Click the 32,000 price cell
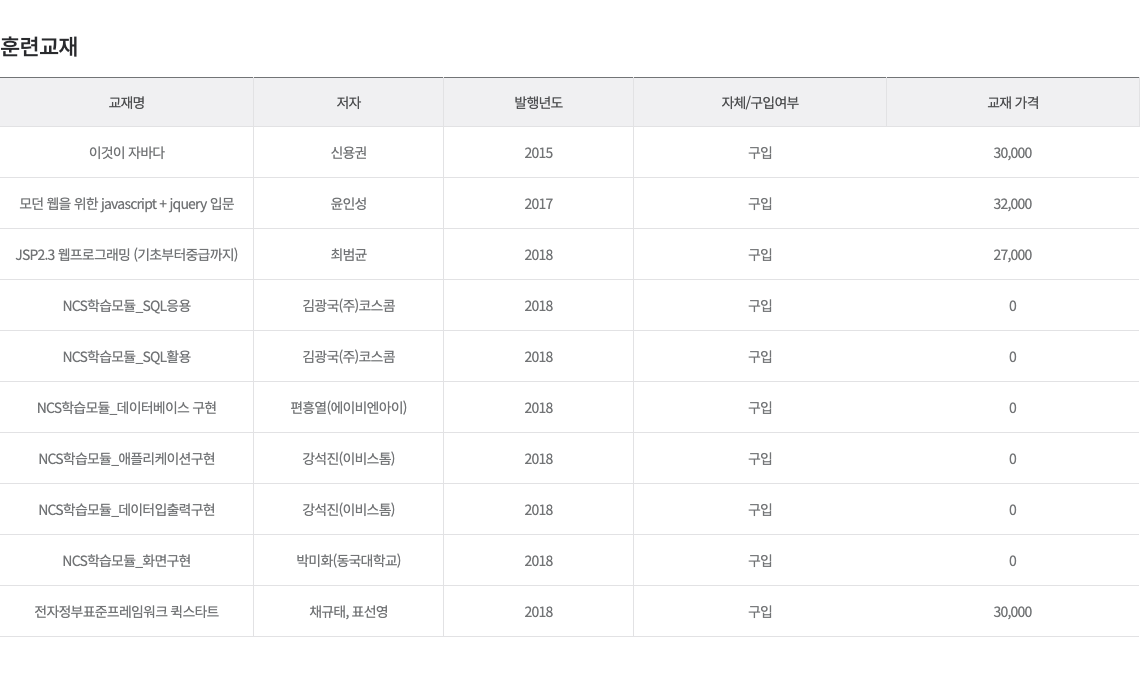Screen dimensions: 1146x673 tap(1012, 204)
